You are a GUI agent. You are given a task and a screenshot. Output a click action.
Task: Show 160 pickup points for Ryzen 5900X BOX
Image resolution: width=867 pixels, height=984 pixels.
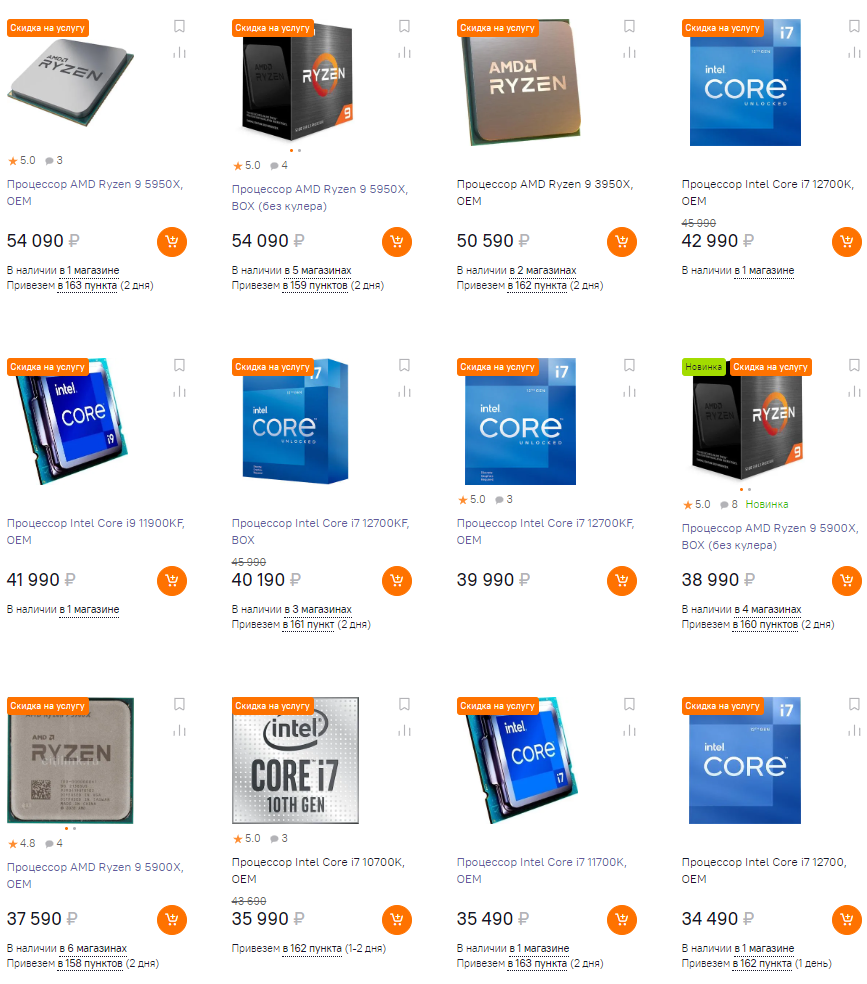click(765, 624)
